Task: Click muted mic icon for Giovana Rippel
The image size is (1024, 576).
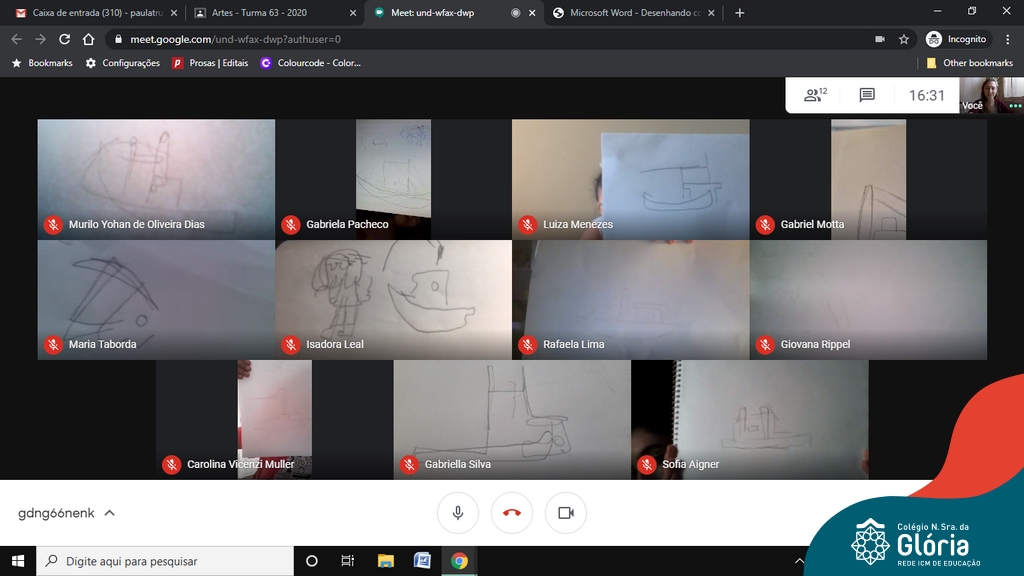Action: click(765, 345)
